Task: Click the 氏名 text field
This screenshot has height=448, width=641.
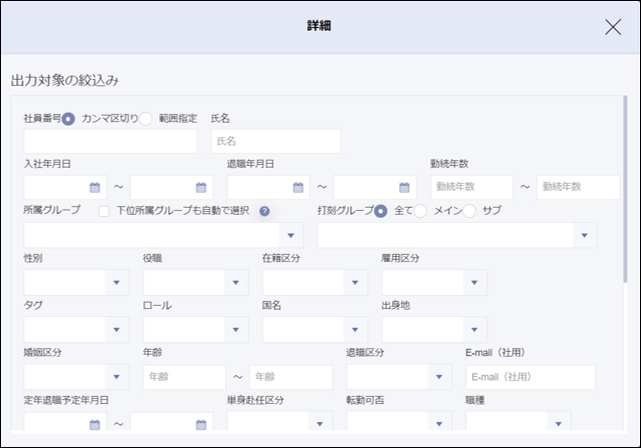Action: pos(275,142)
